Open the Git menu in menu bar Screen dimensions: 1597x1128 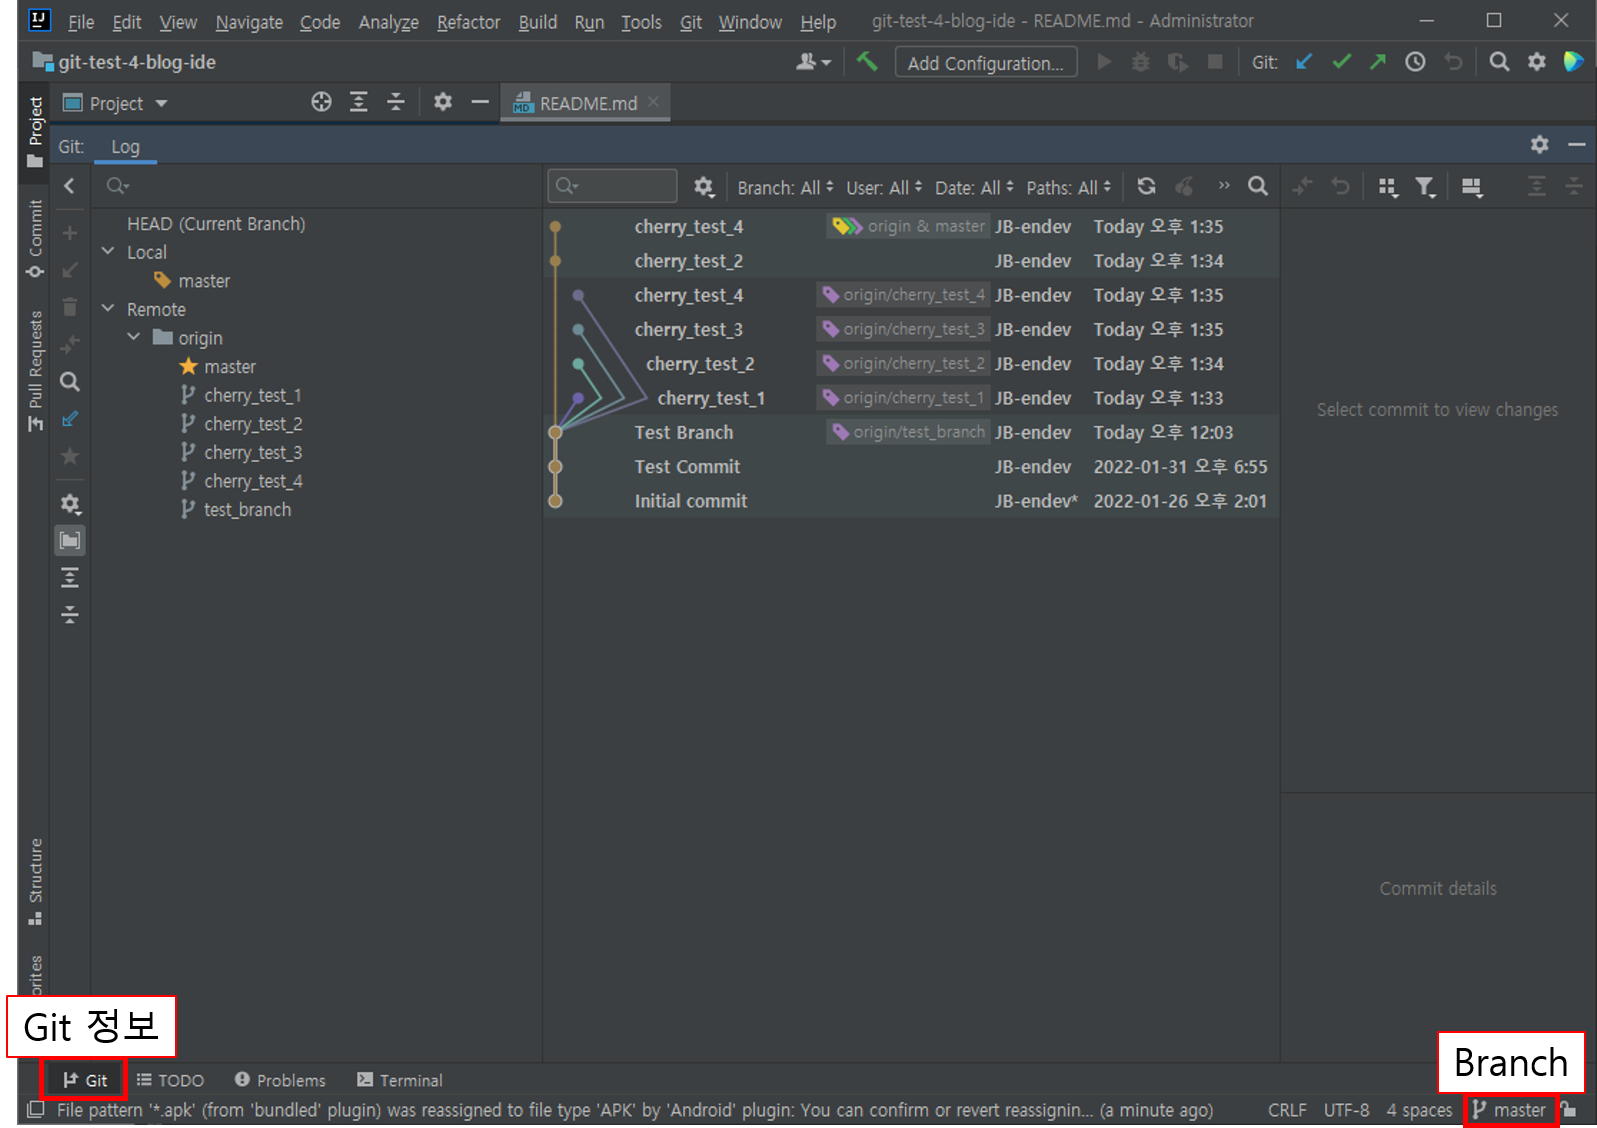pyautogui.click(x=691, y=22)
